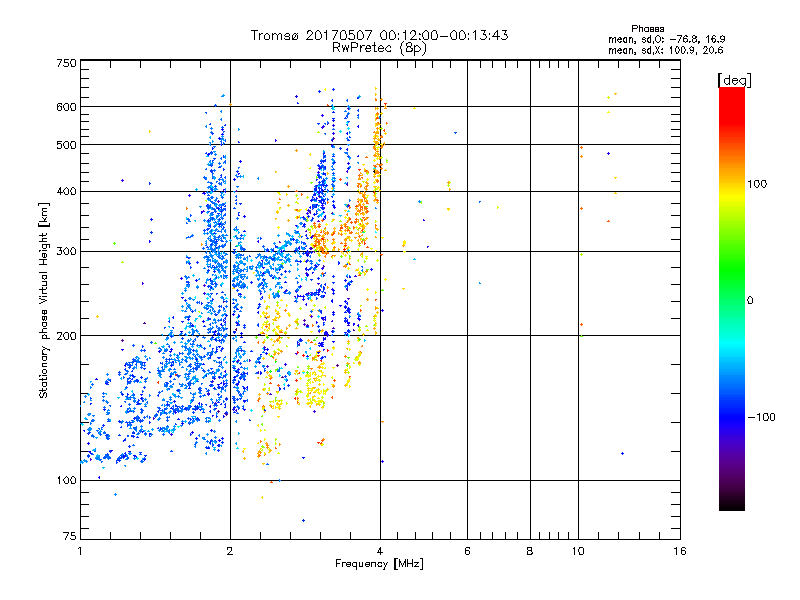800x600 pixels.
Task: Select the "mean, sd,O: -76.8, 16.9" line
Action: (x=666, y=39)
